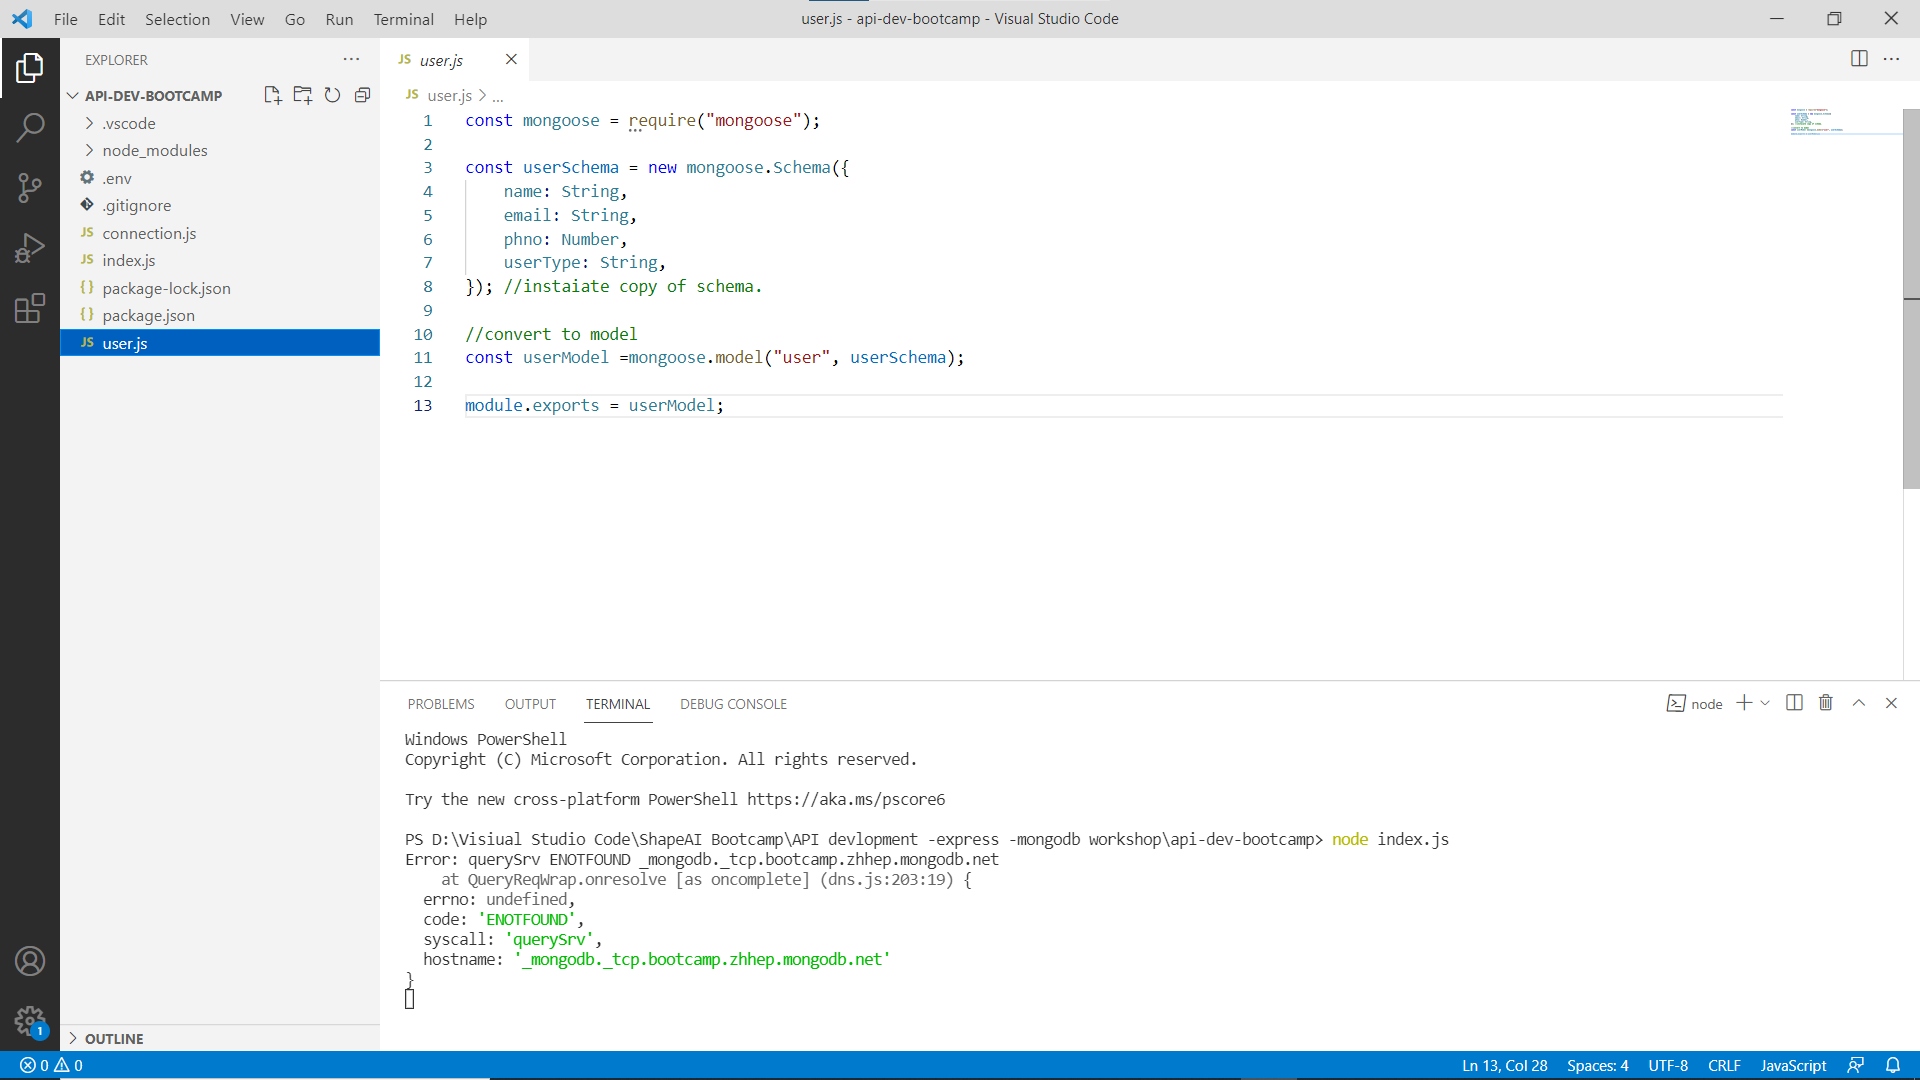Expand the node_modules folder
1920x1080 pixels.
(x=155, y=150)
